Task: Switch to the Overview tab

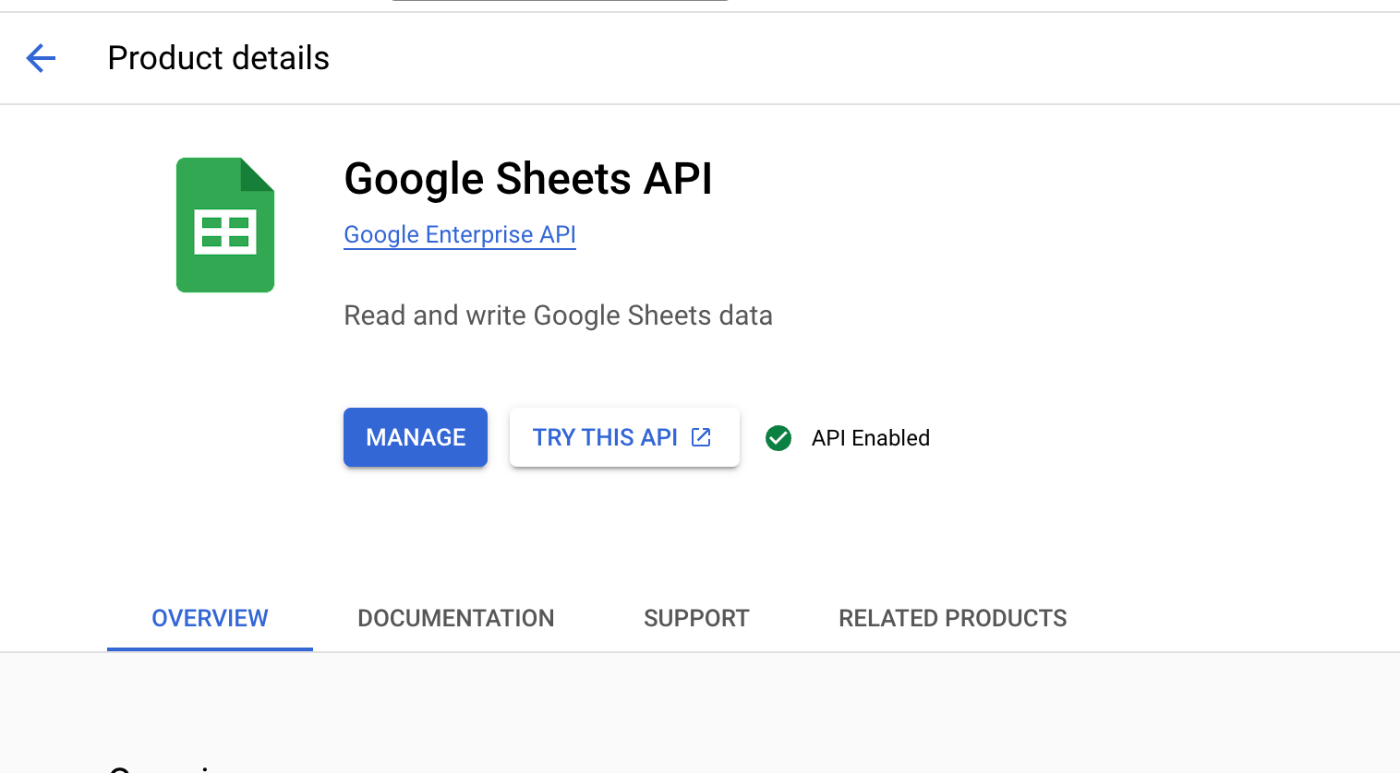Action: pos(210,618)
